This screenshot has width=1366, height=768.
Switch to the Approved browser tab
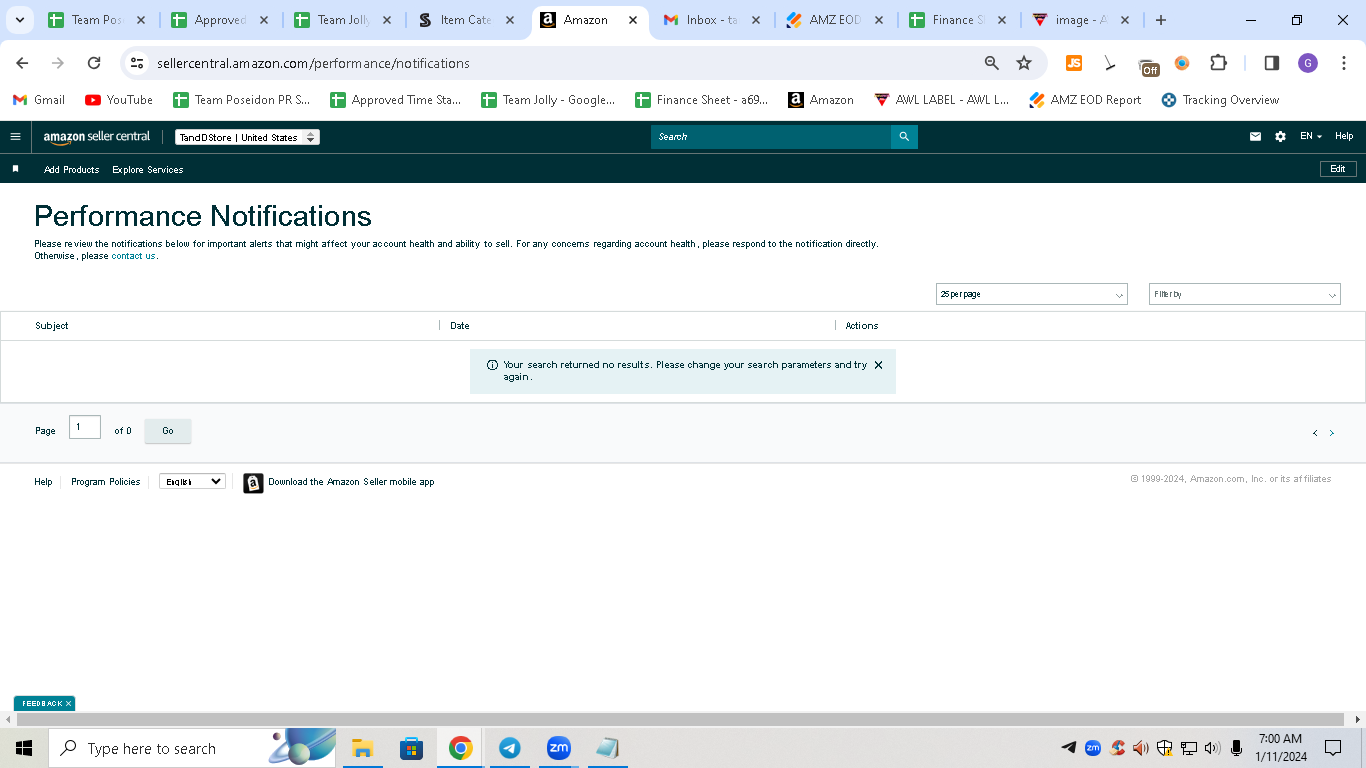tap(220, 20)
